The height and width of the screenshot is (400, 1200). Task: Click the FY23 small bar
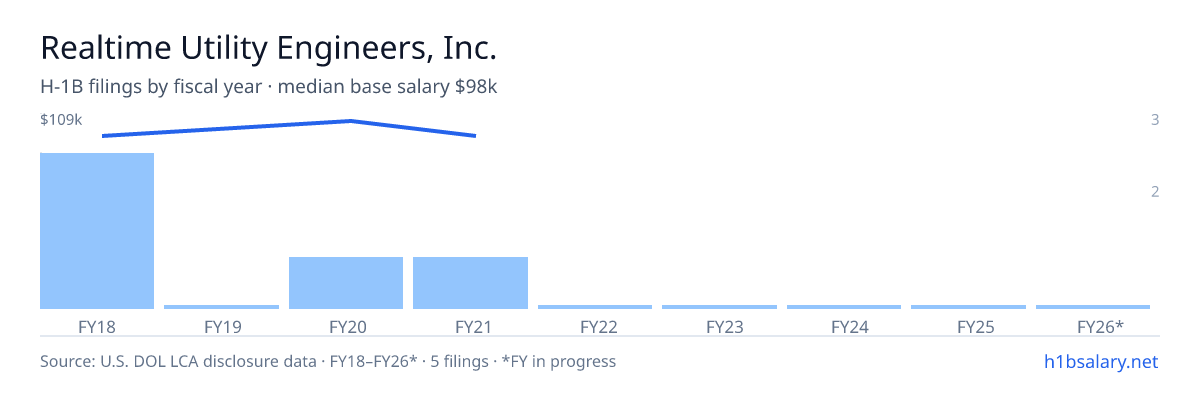[x=719, y=307]
